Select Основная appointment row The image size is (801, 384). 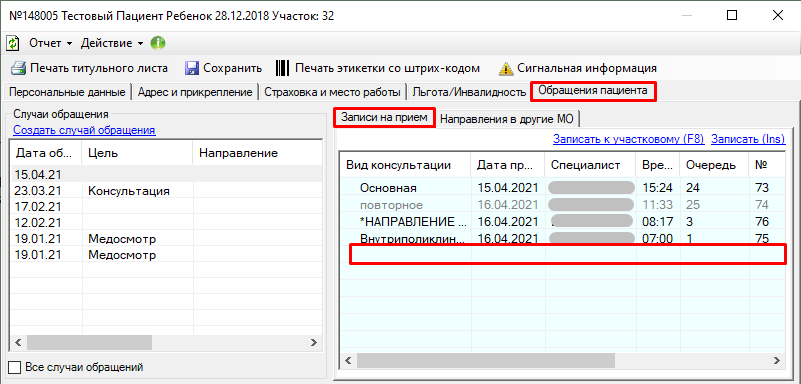[563, 188]
